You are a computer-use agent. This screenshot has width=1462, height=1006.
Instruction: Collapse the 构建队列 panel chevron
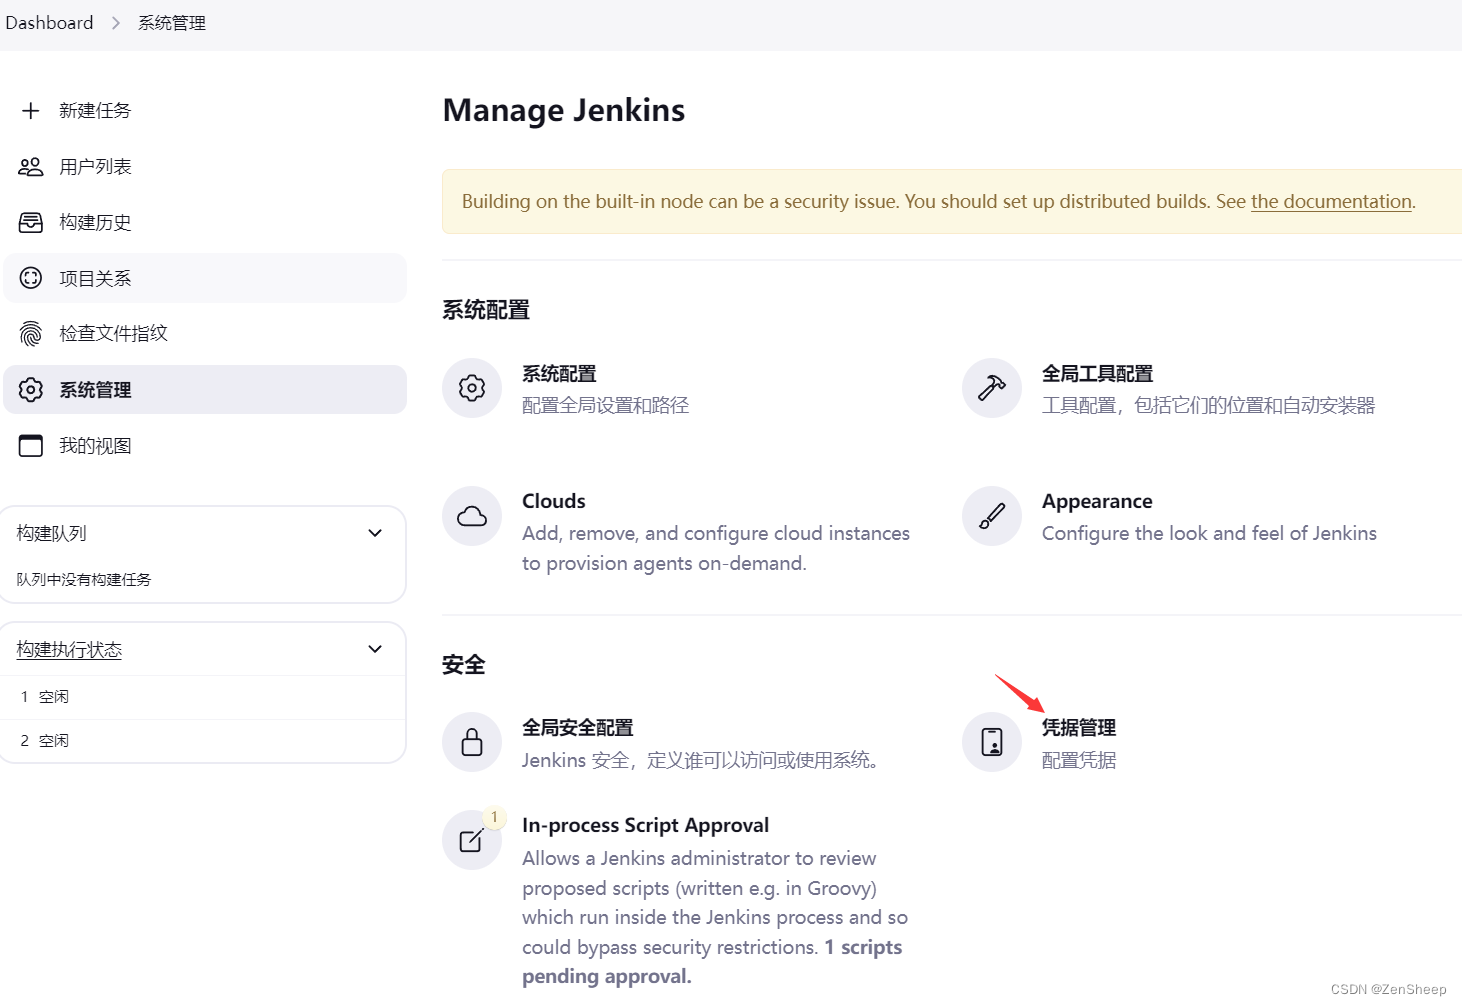pyautogui.click(x=375, y=533)
